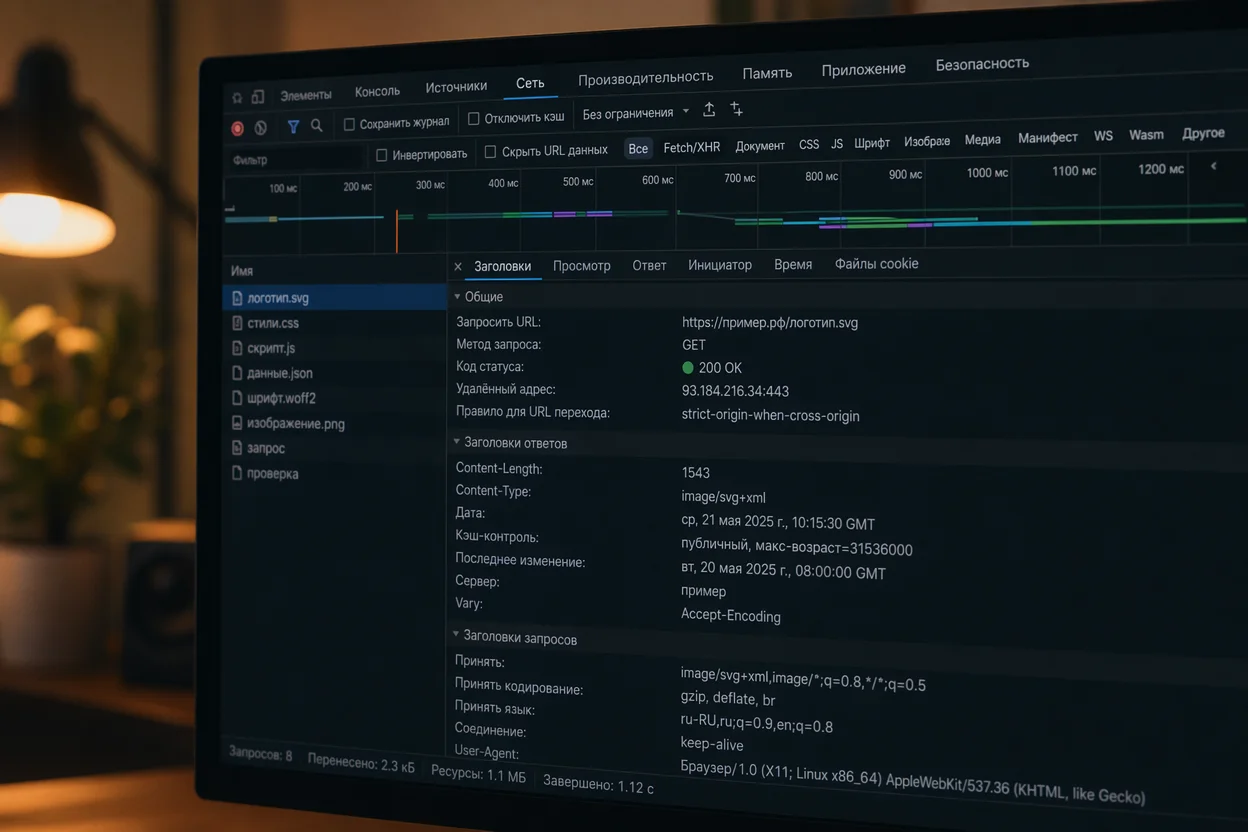The image size is (1248, 832).
Task: Clear the network log with the clear icon
Action: (x=261, y=127)
